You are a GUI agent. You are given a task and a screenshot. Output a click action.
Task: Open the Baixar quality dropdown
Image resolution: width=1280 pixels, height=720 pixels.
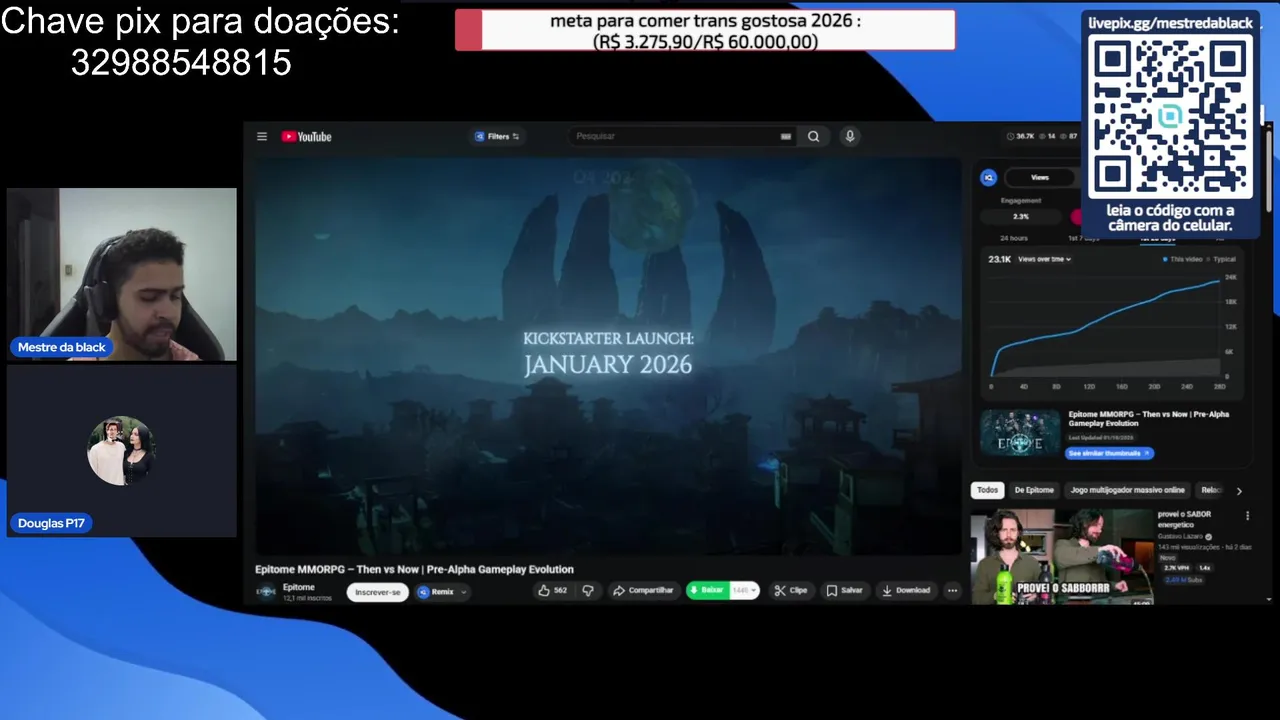pos(744,591)
